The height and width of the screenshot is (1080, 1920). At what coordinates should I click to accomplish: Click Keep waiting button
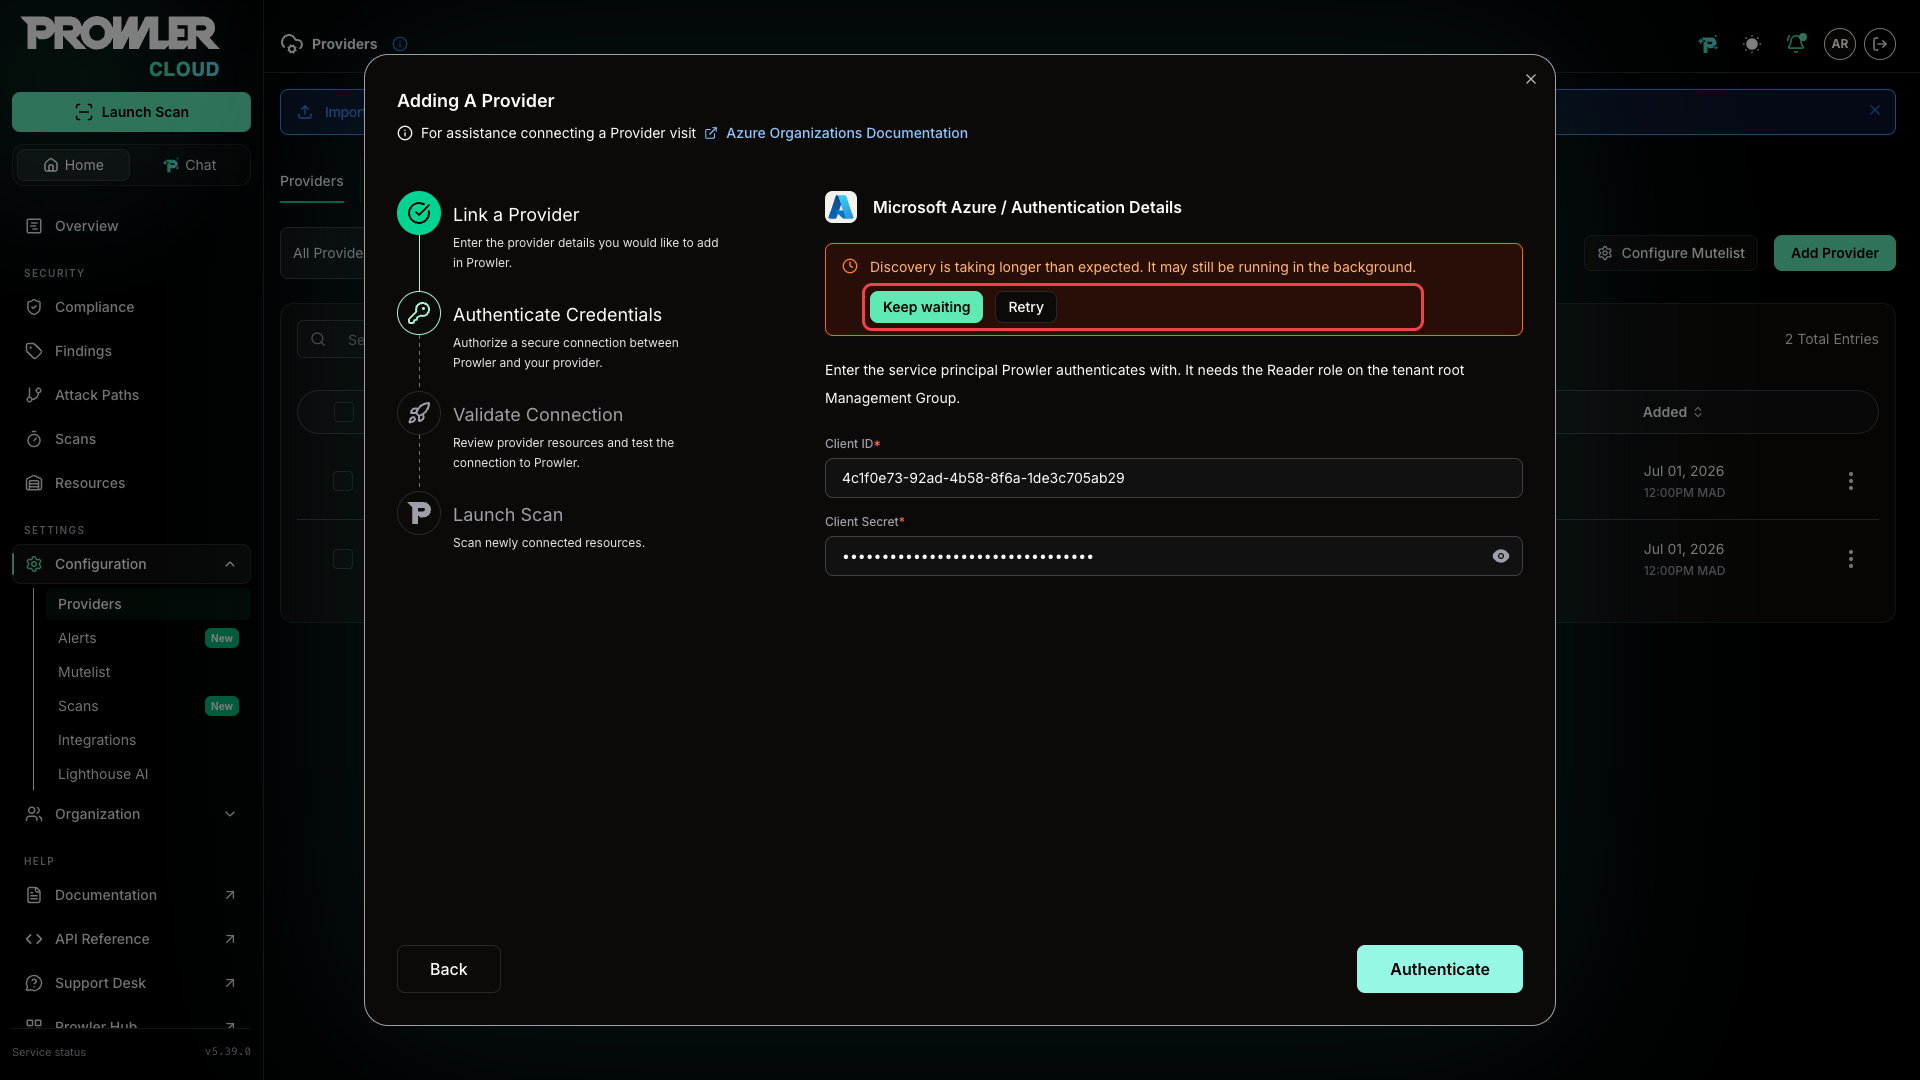pos(926,307)
